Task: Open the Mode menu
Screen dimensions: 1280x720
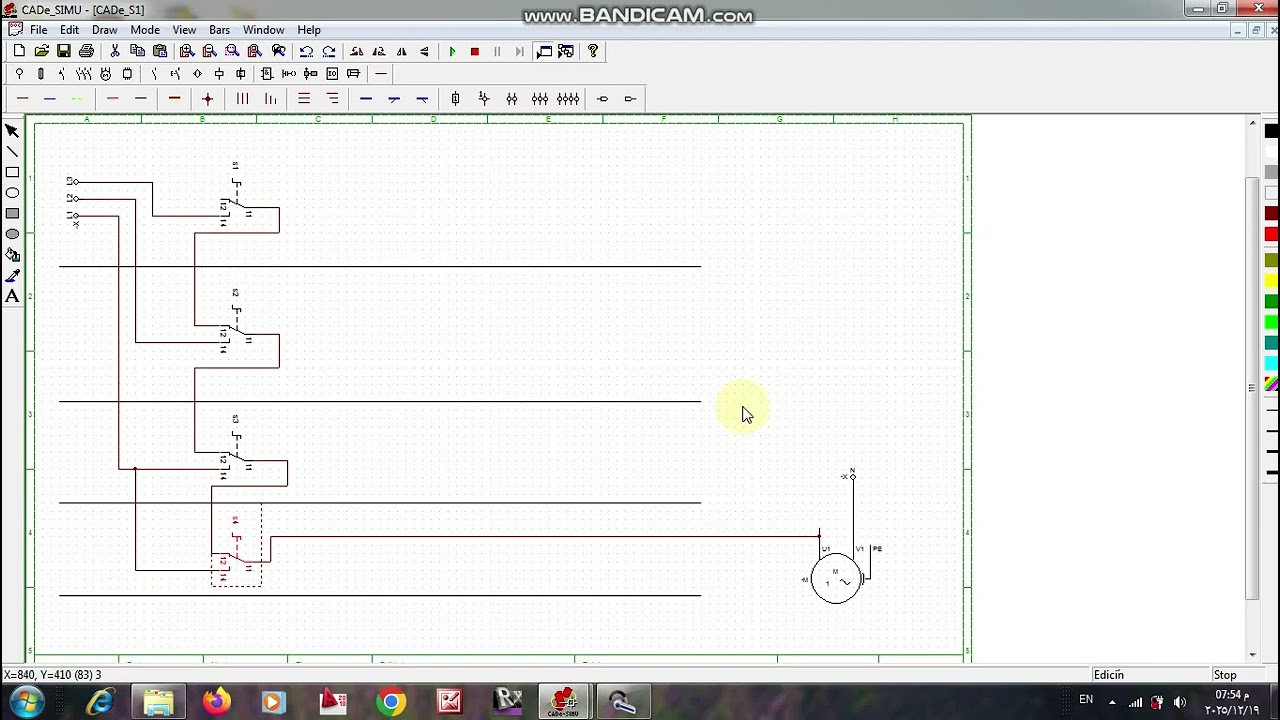Action: point(144,30)
